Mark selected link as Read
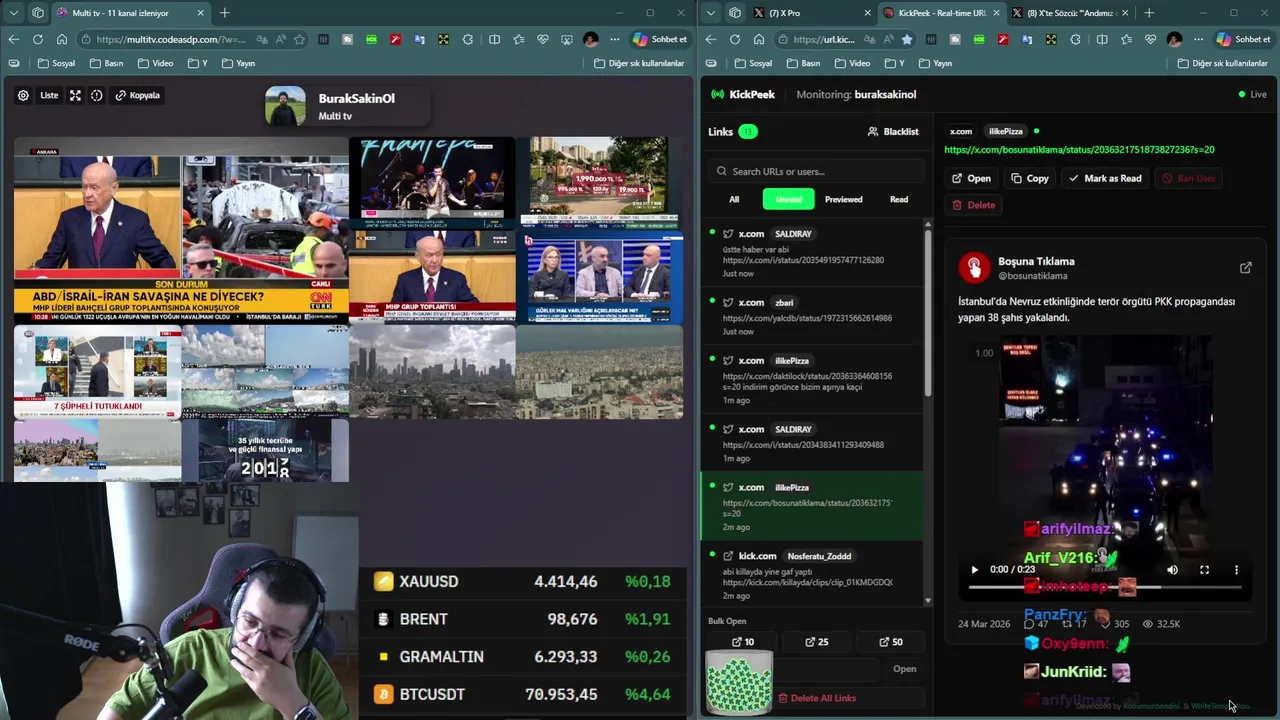This screenshot has height=720, width=1280. click(x=1105, y=178)
